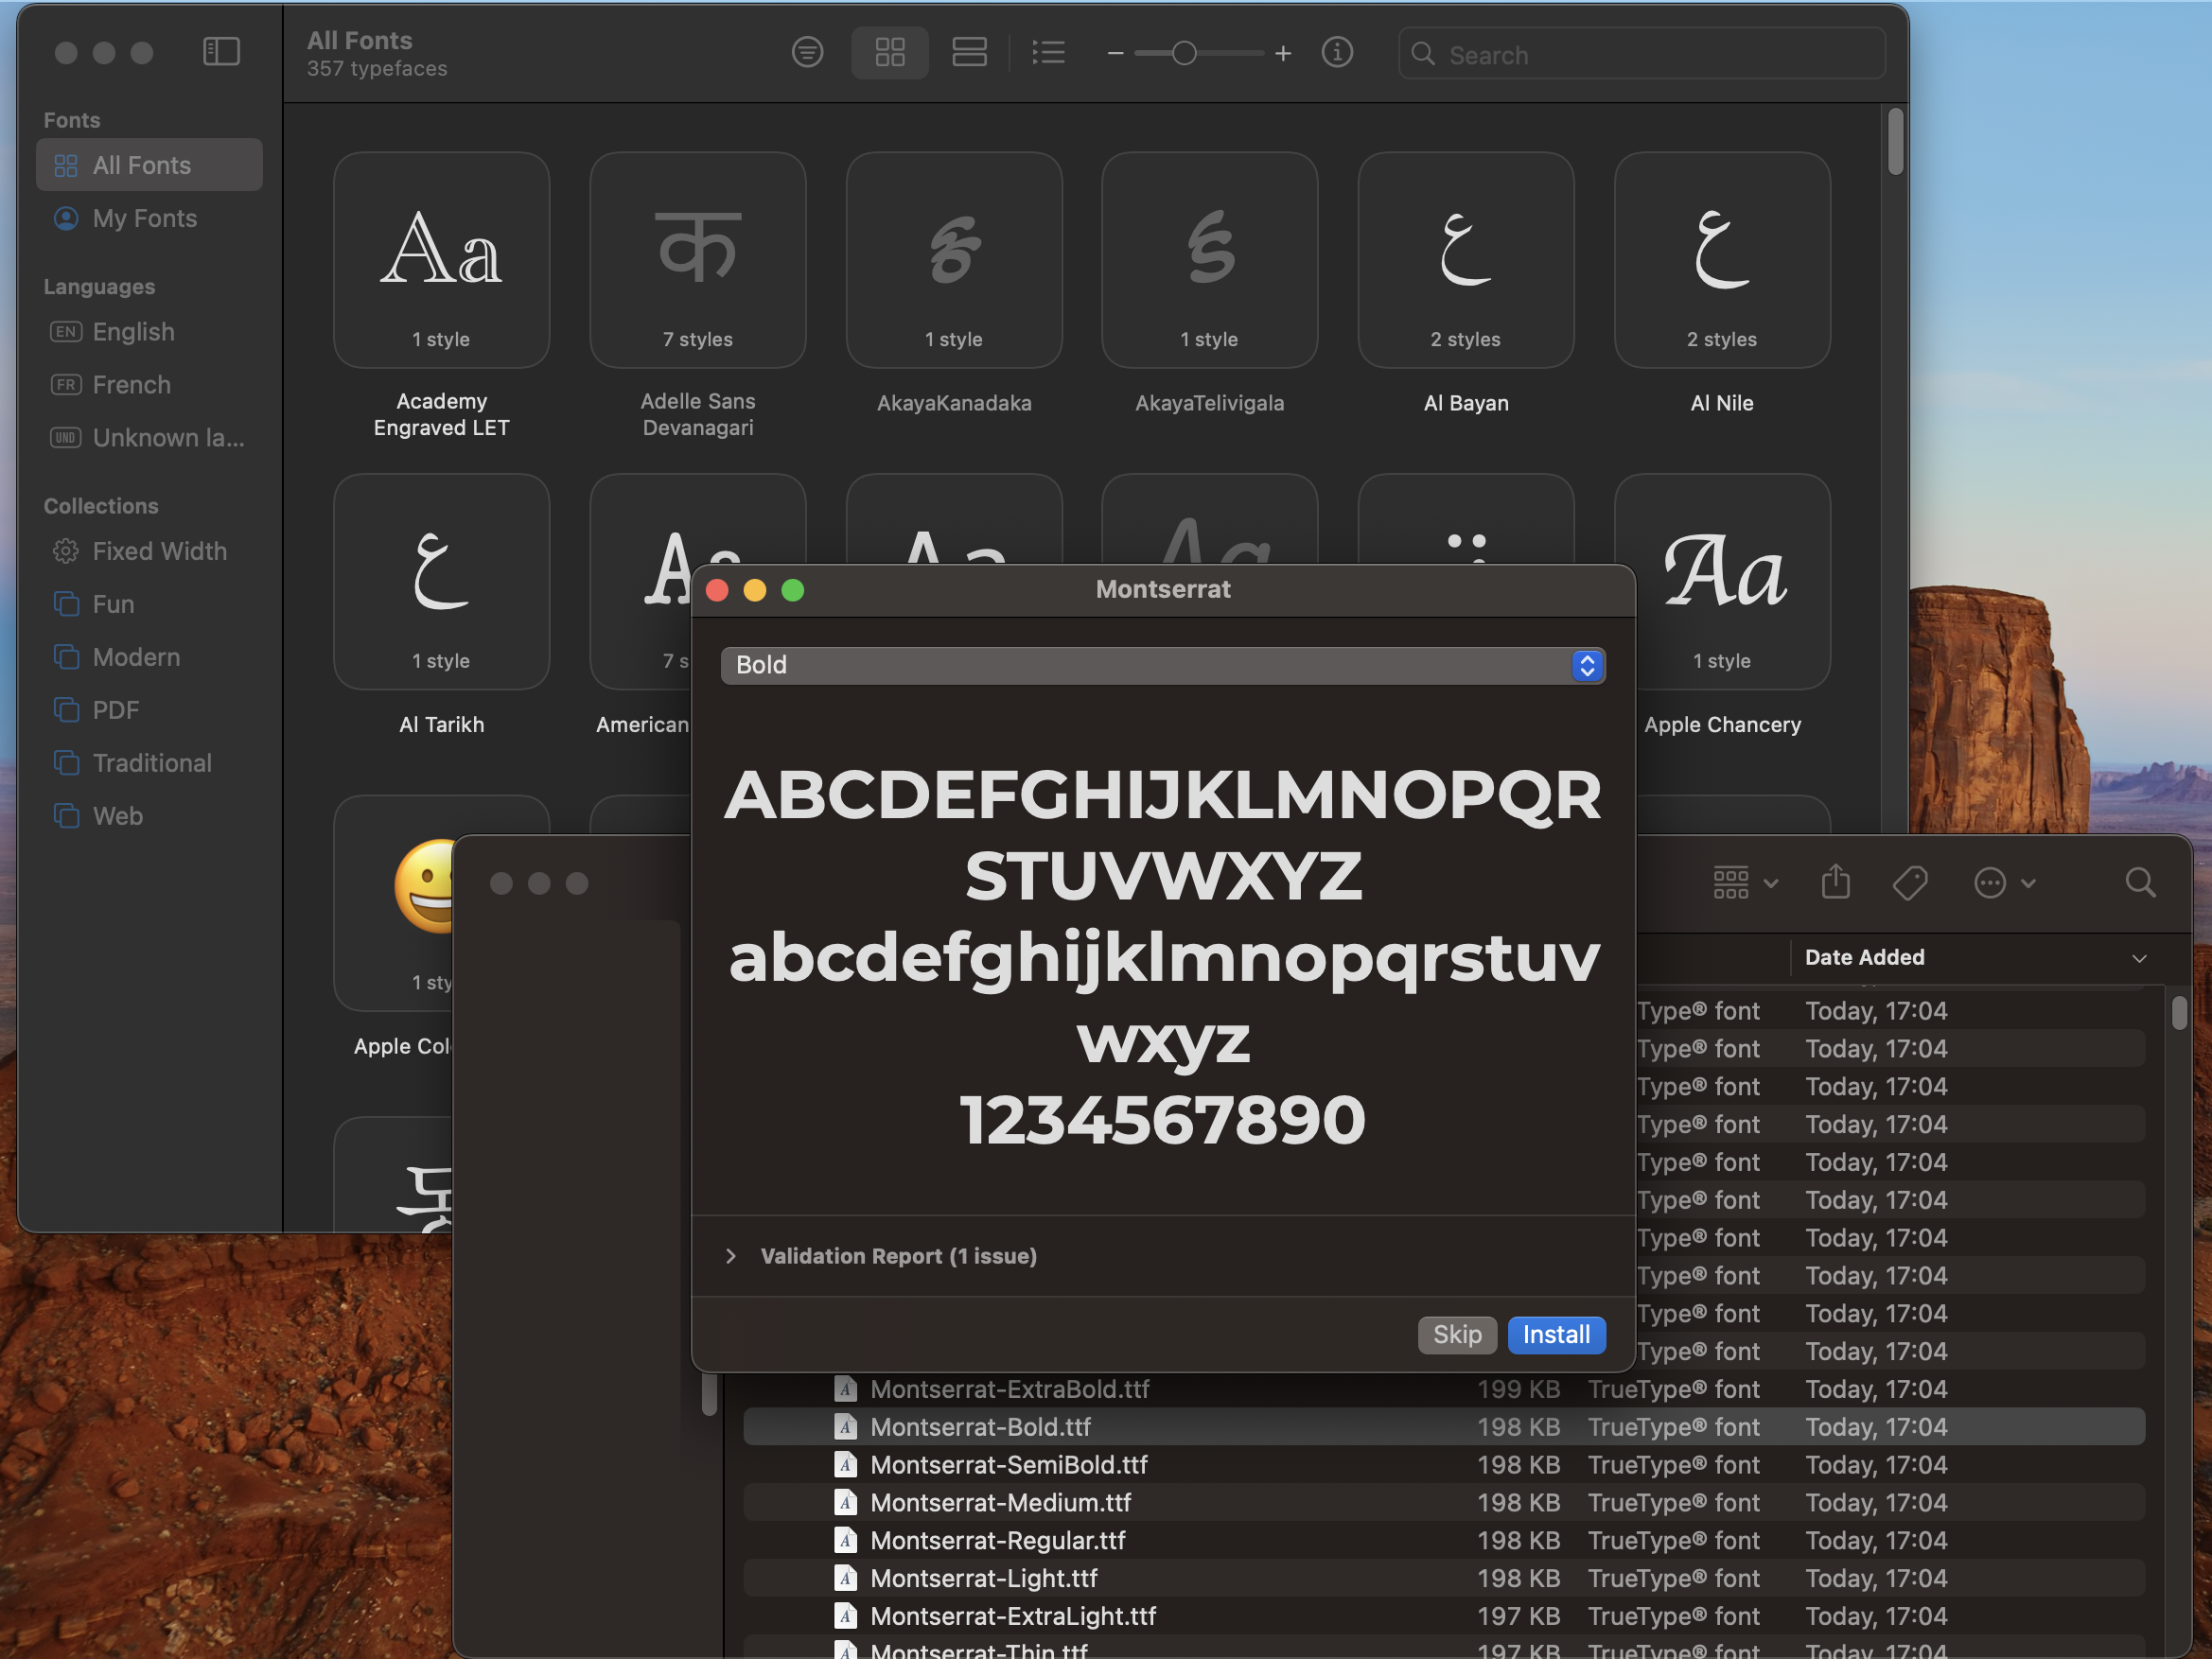
Task: Expand the Validation Report disclosure arrow
Action: [x=731, y=1256]
